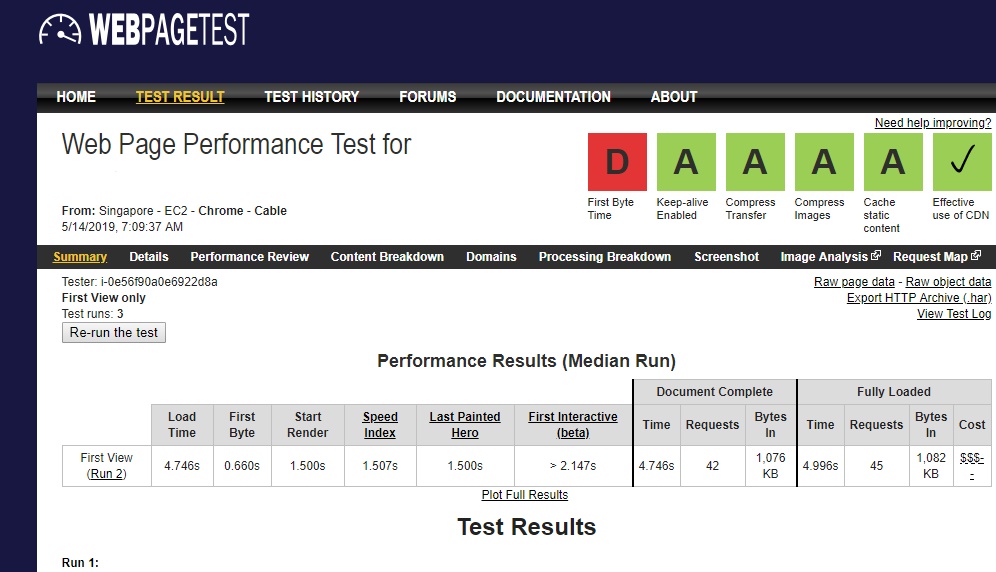Viewport: 996px width, 572px height.
Task: Open the Test History page
Action: 311,97
